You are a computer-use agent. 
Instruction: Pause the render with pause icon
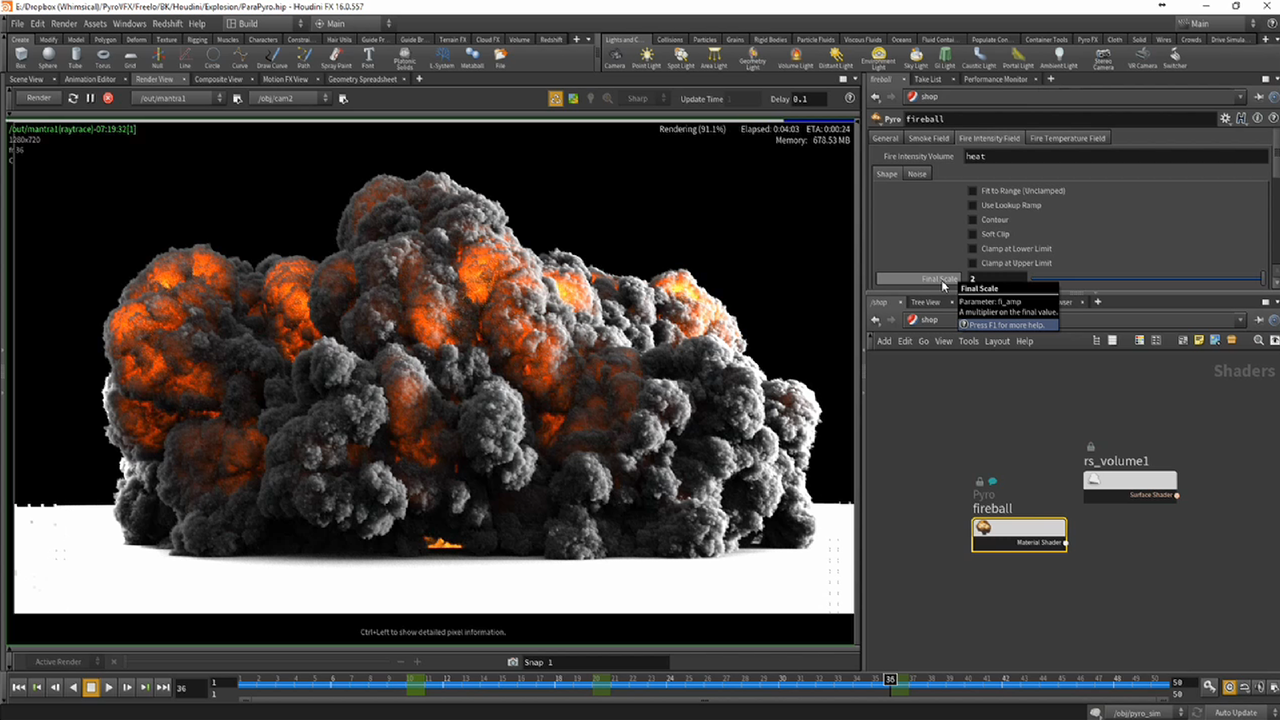[90, 98]
